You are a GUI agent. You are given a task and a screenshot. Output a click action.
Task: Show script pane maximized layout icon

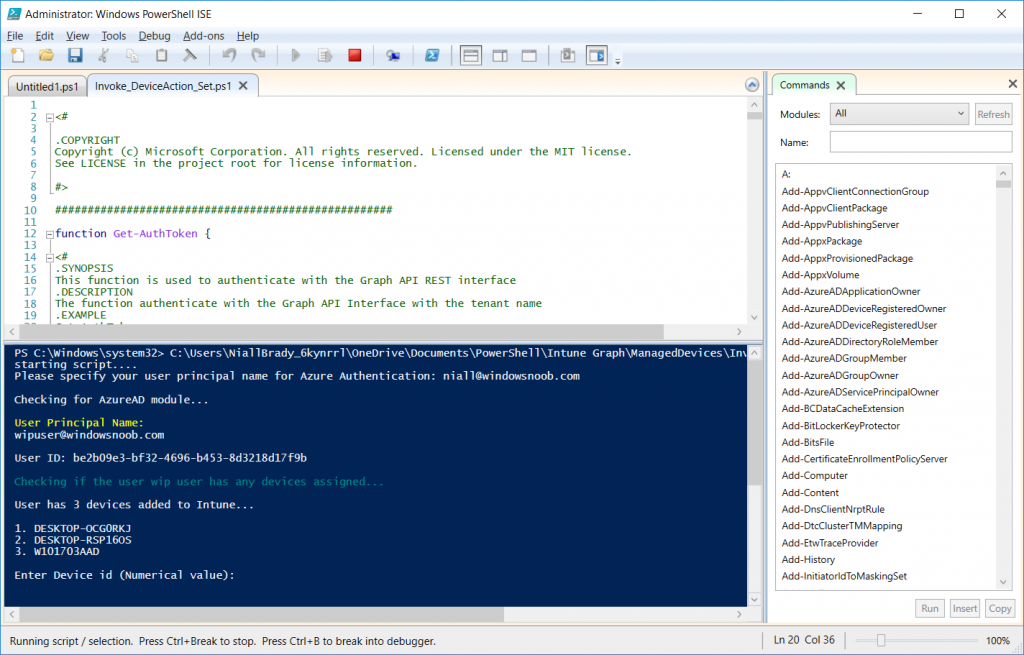(529, 56)
